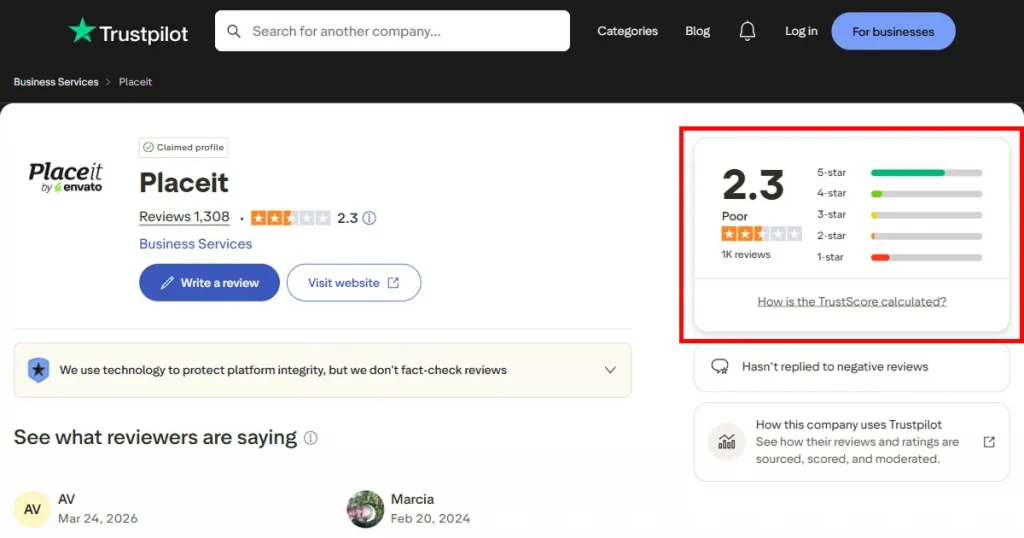The image size is (1024, 538).
Task: Click the pencil icon in Write a review
Action: pyautogui.click(x=167, y=283)
